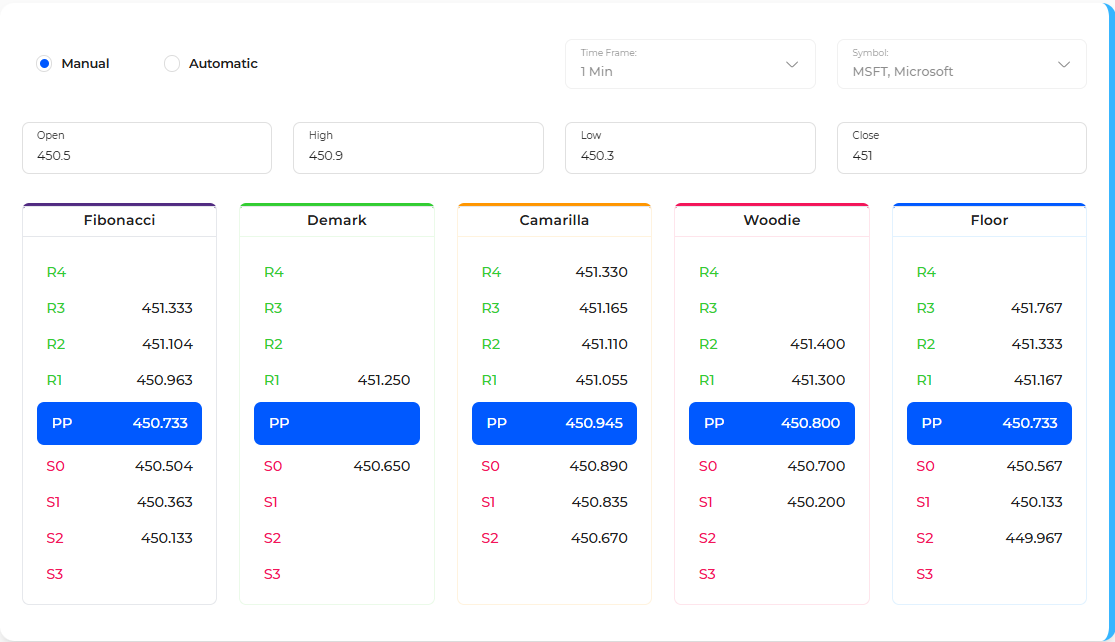Click the Floor S2 value 449.967
The width and height of the screenshot is (1115, 642).
coord(1034,538)
